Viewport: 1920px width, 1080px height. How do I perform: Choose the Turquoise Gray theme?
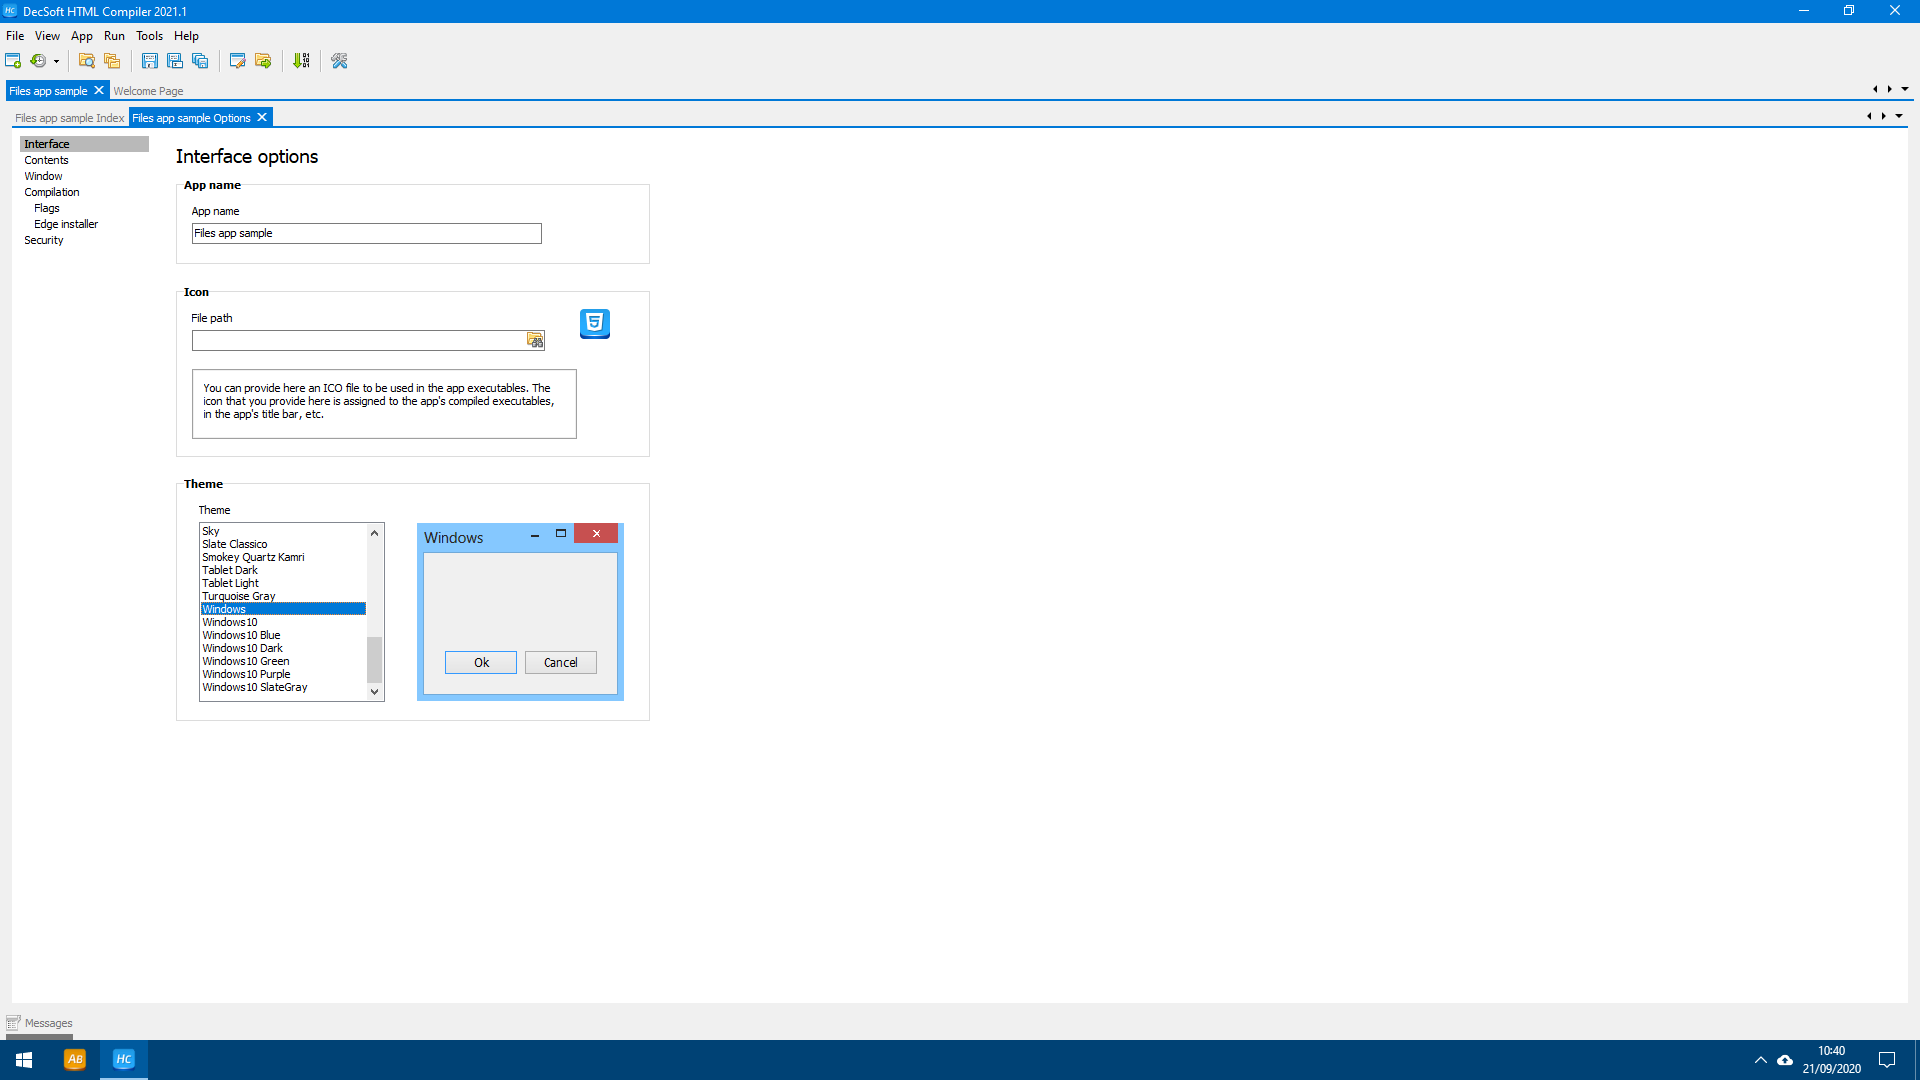coord(283,596)
